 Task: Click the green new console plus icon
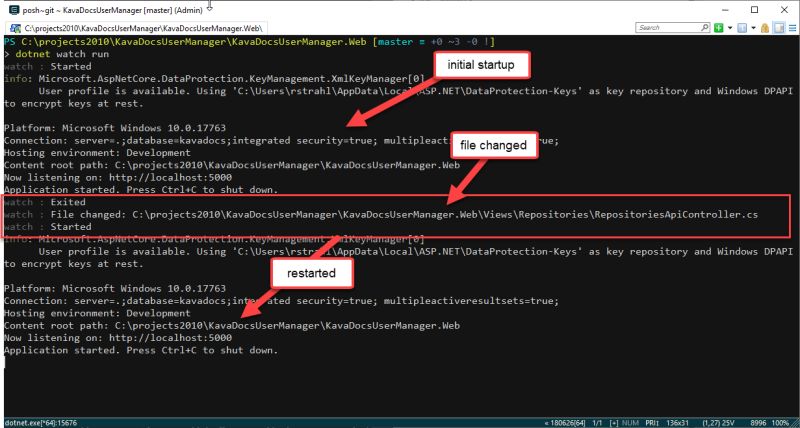tap(718, 28)
